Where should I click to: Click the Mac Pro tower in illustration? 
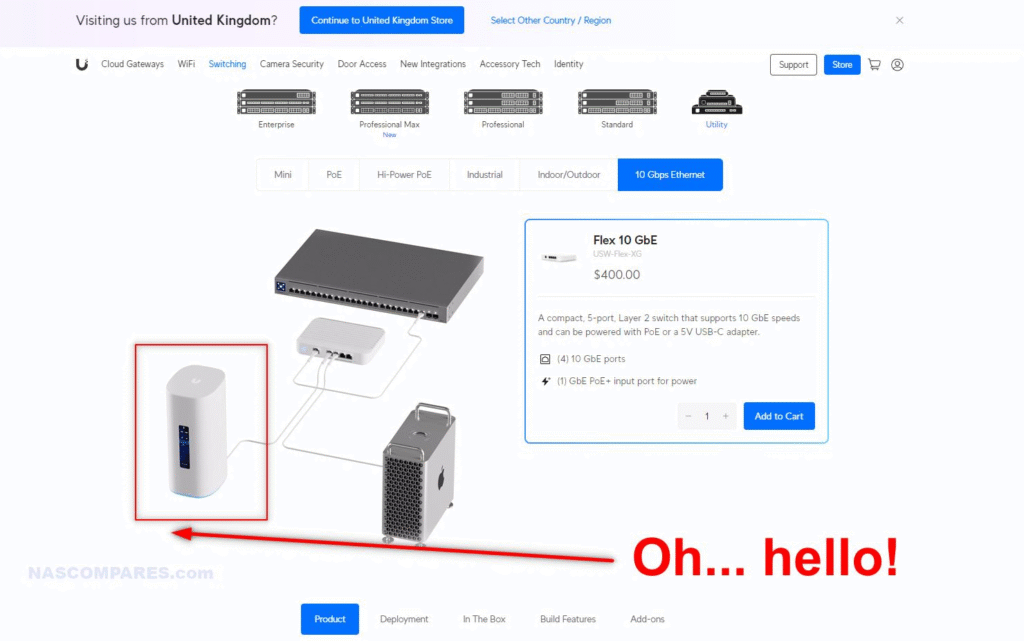419,475
